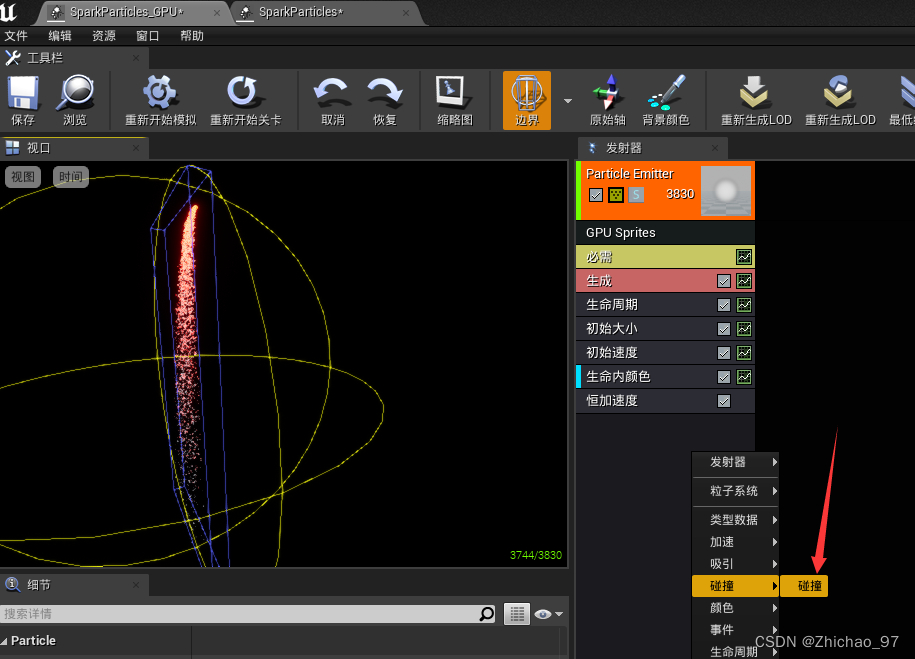Image resolution: width=915 pixels, height=659 pixels.
Task: Open the curve graph icon on 初始大小 row
Action: (744, 329)
